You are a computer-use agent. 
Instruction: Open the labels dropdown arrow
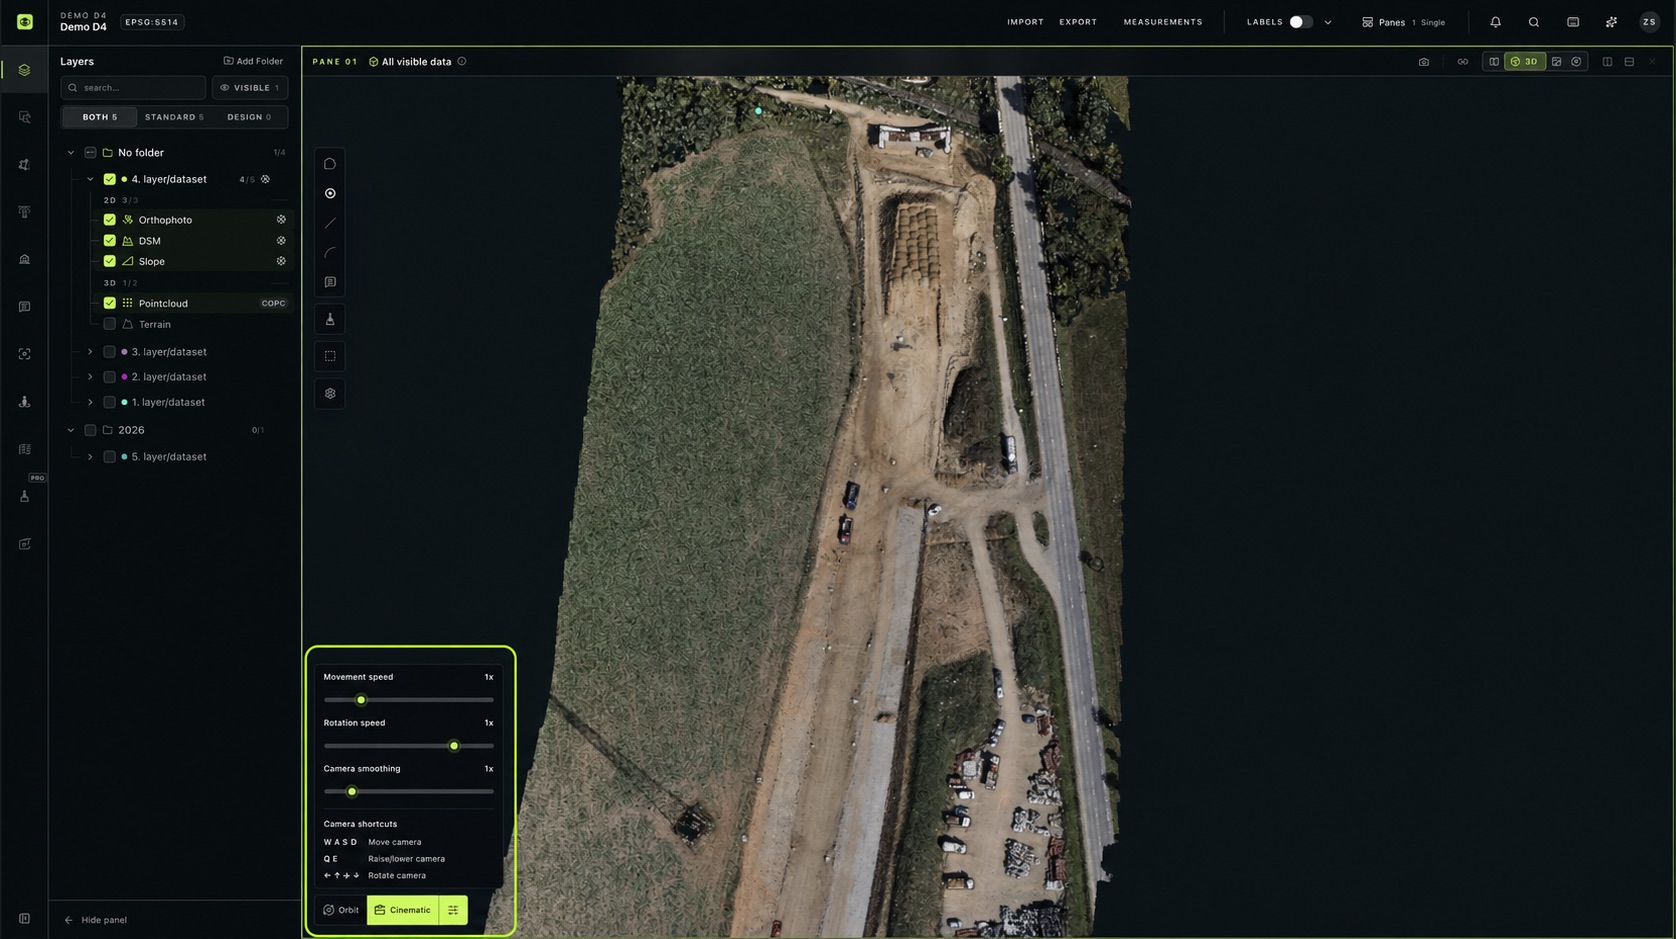[1328, 22]
